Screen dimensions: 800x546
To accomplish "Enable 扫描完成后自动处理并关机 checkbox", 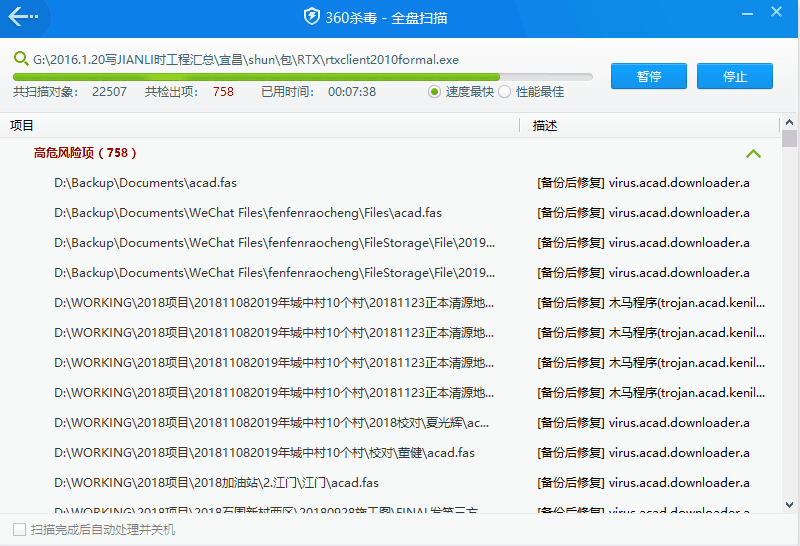I will click(x=19, y=530).
